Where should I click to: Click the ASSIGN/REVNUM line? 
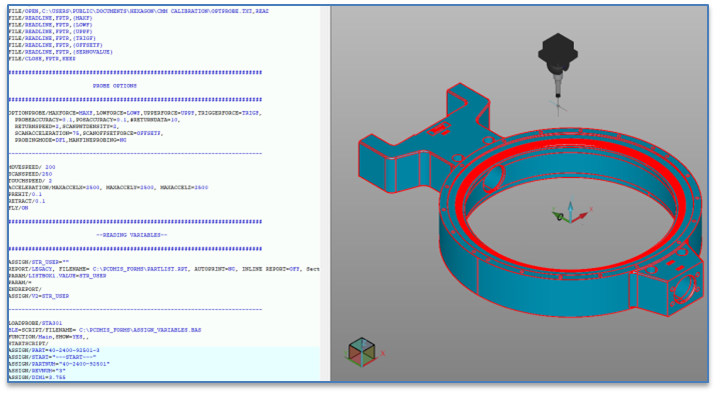click(37, 371)
